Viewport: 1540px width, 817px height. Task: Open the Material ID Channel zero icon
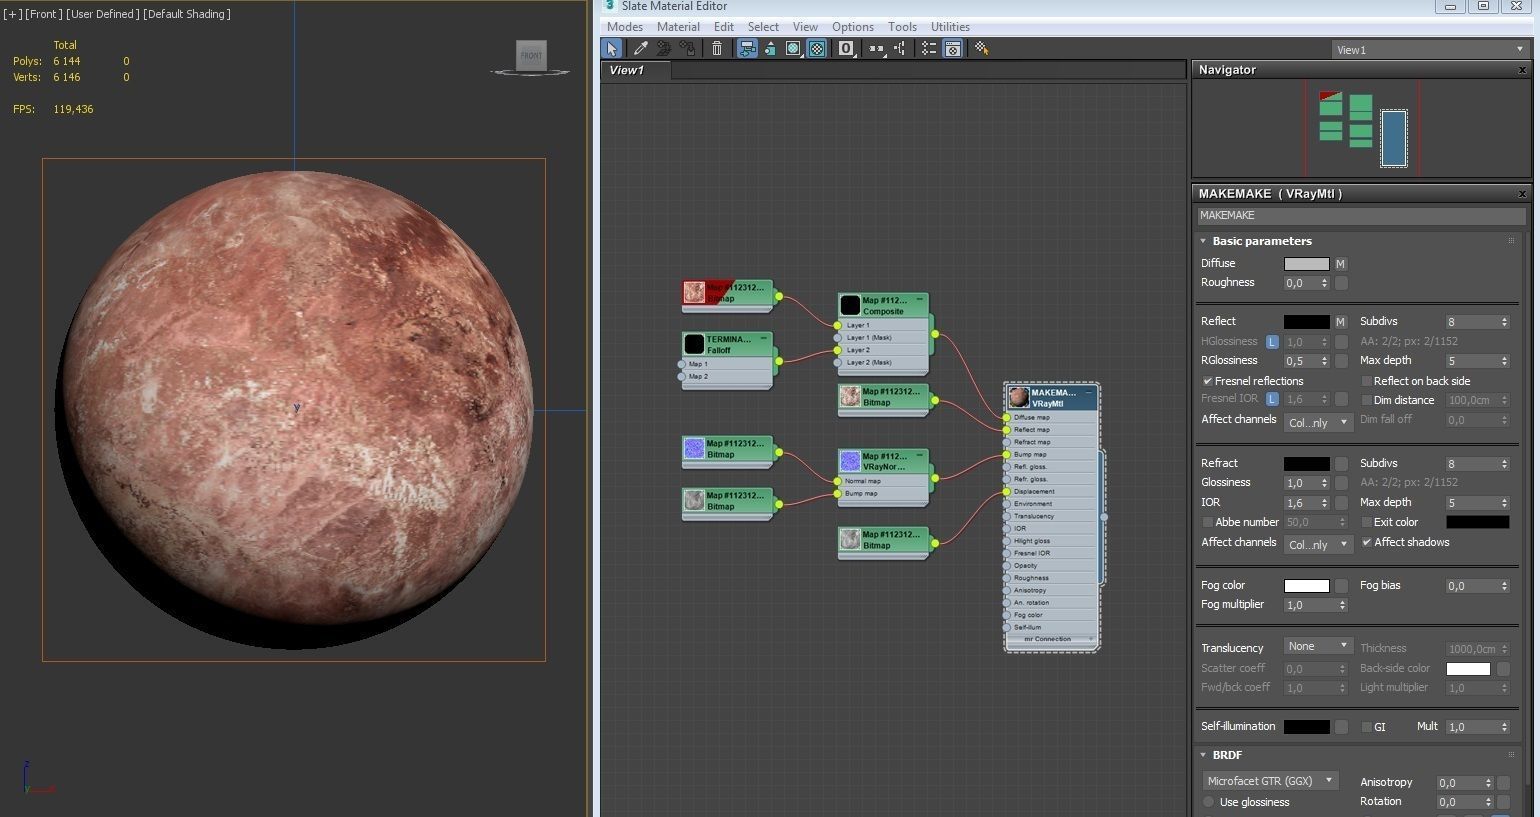click(846, 48)
